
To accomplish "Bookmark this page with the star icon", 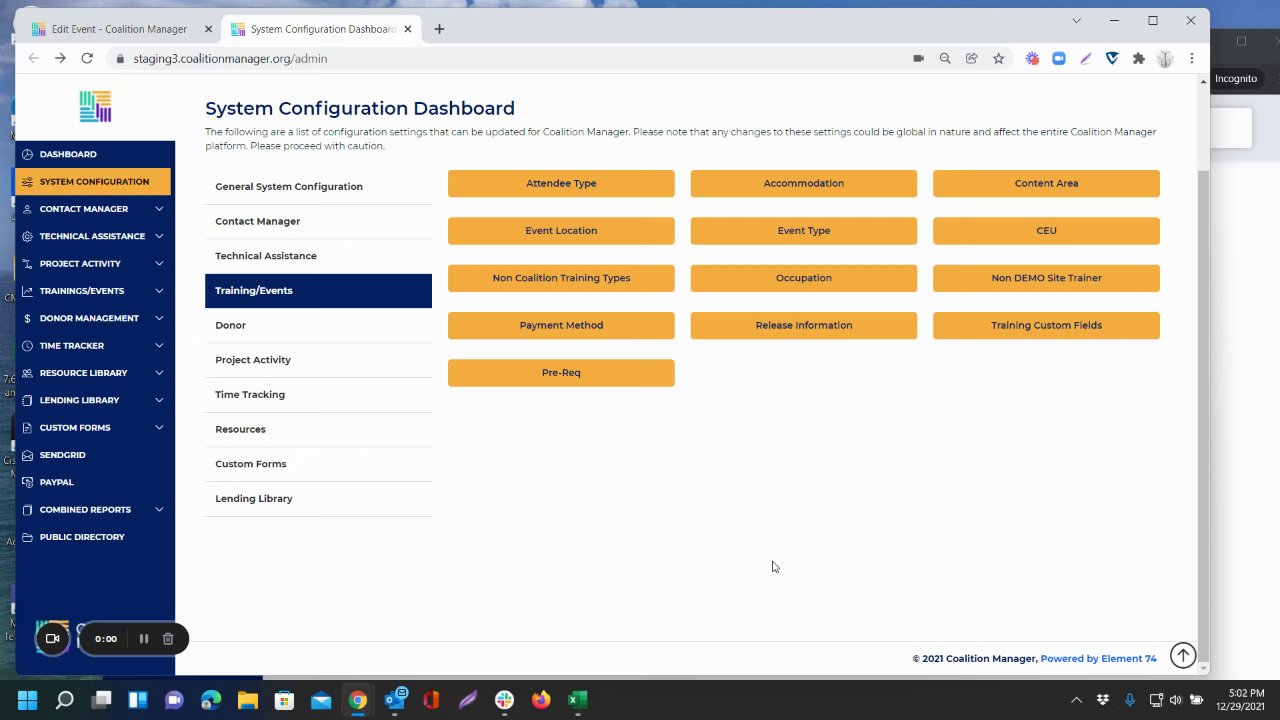I will click(998, 59).
